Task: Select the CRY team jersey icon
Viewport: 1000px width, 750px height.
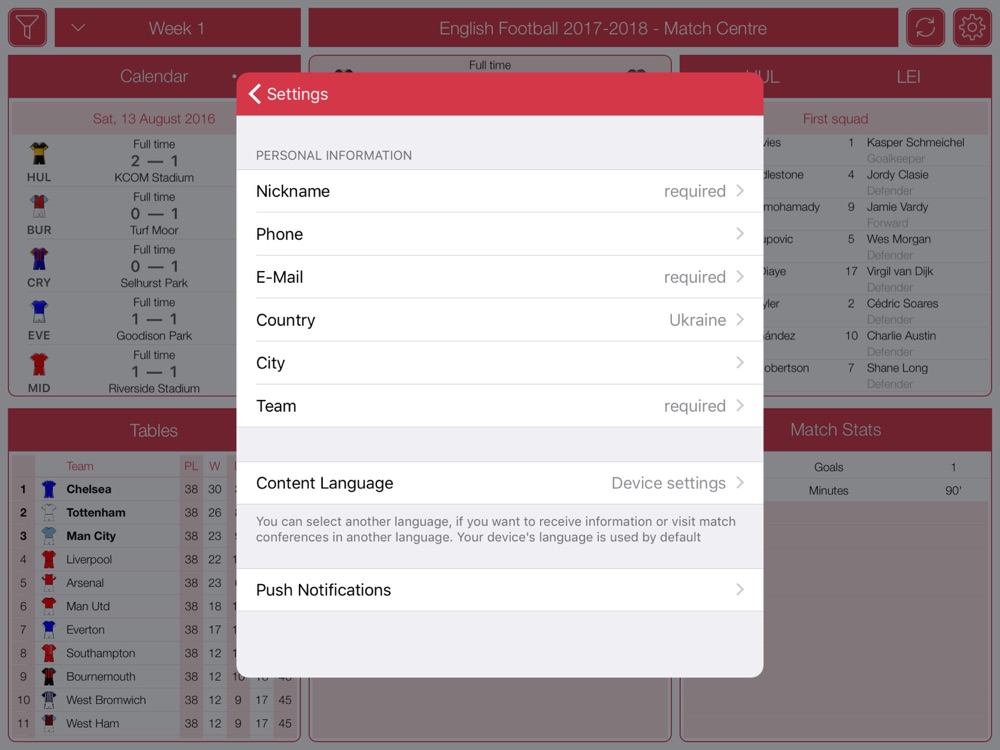Action: (39, 259)
